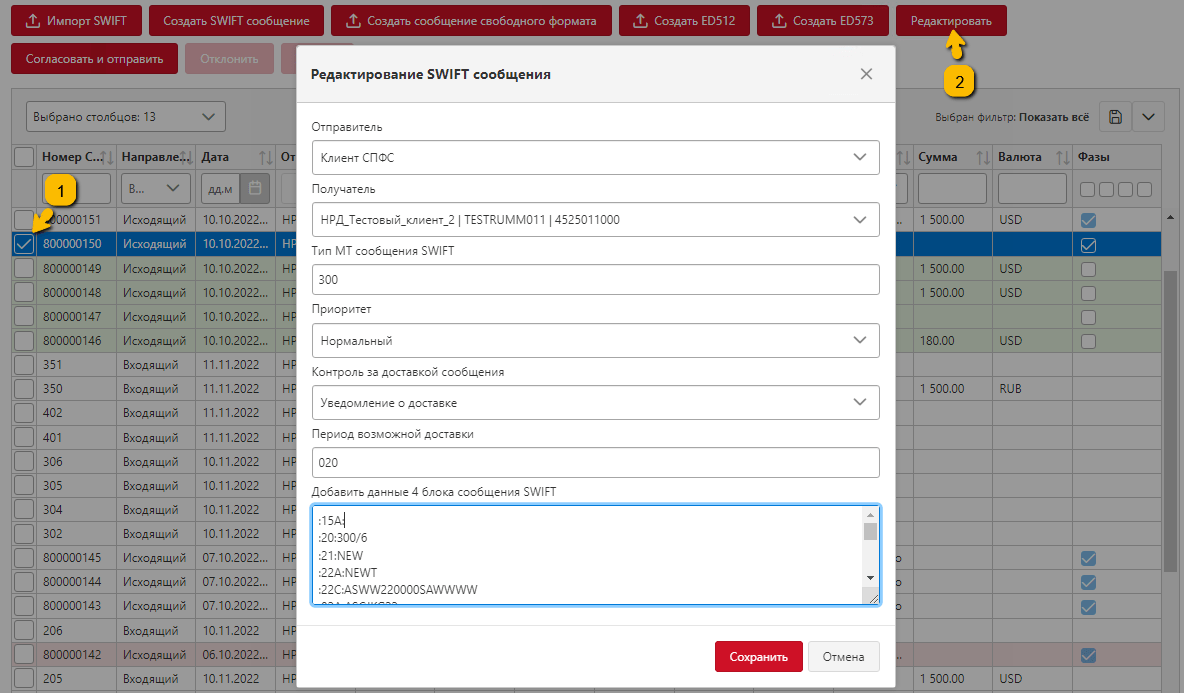Open the Отправитель dropdown
This screenshot has height=693, width=1184.
tap(595, 157)
